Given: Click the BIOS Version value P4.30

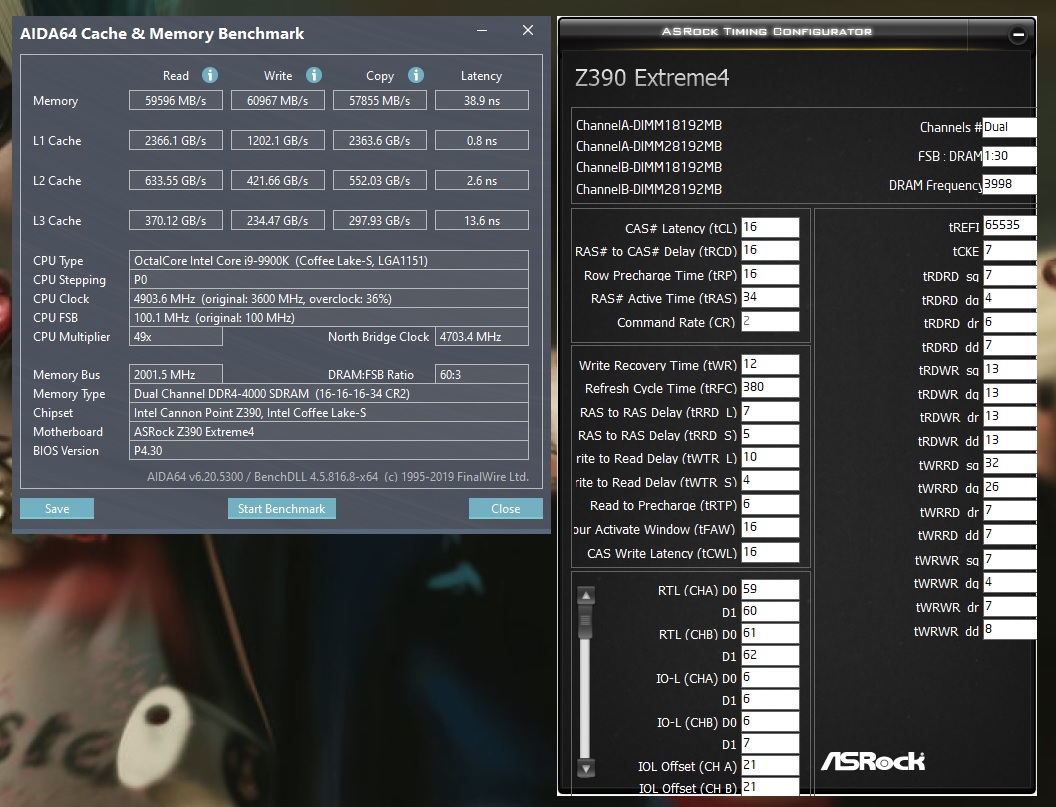Looking at the screenshot, I should point(329,451).
